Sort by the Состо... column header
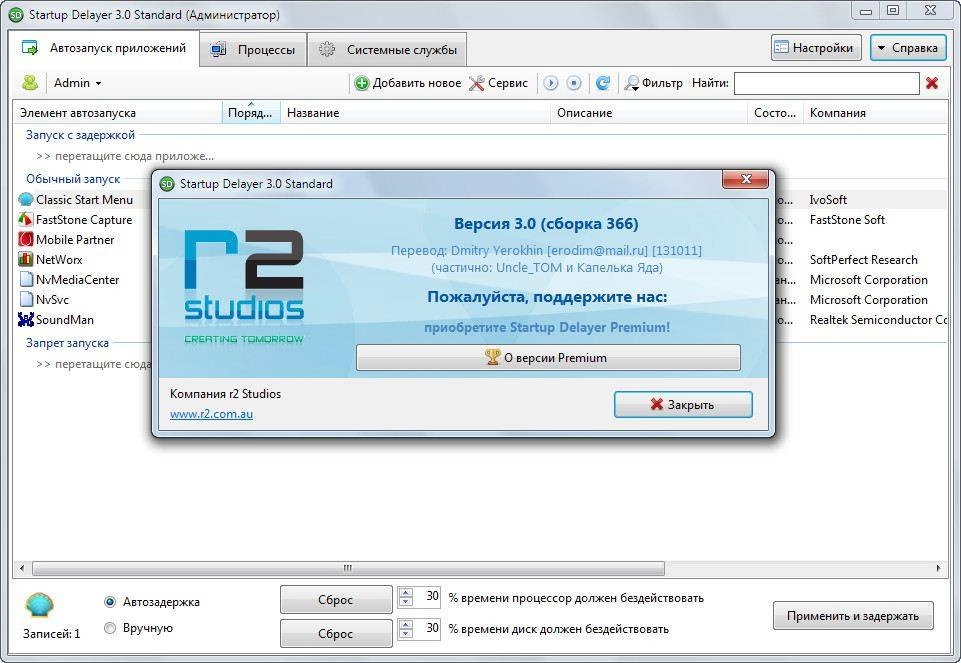This screenshot has width=961, height=663. point(775,113)
